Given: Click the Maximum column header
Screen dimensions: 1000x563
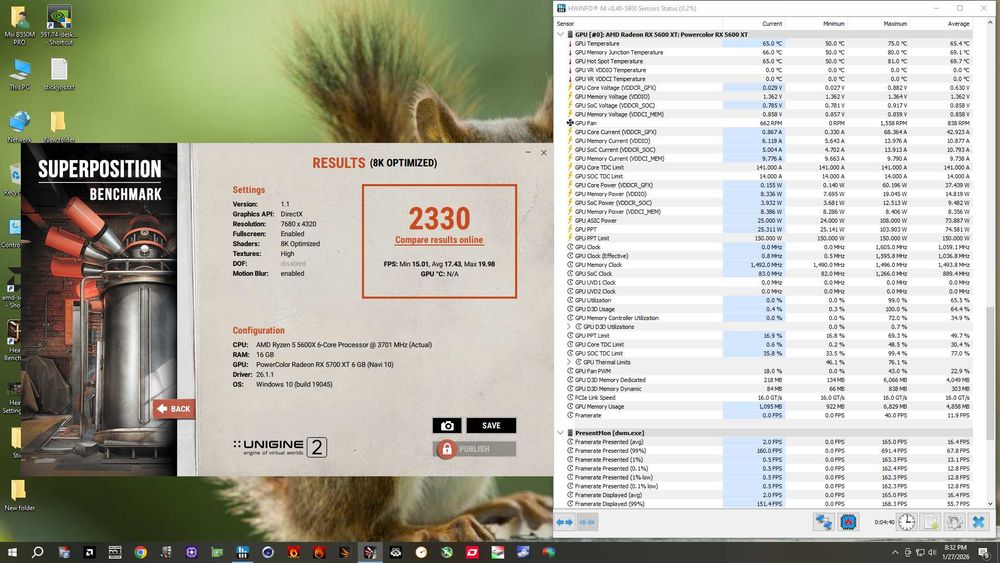Looking at the screenshot, I should (879, 24).
